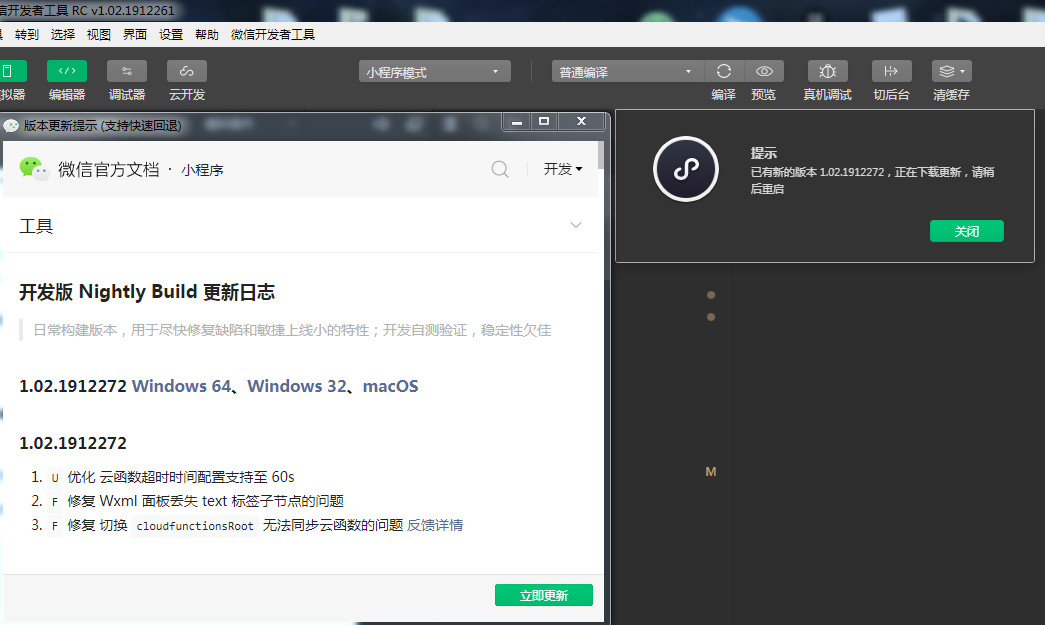Click the WeChat logo in docs header

pyautogui.click(x=33, y=169)
